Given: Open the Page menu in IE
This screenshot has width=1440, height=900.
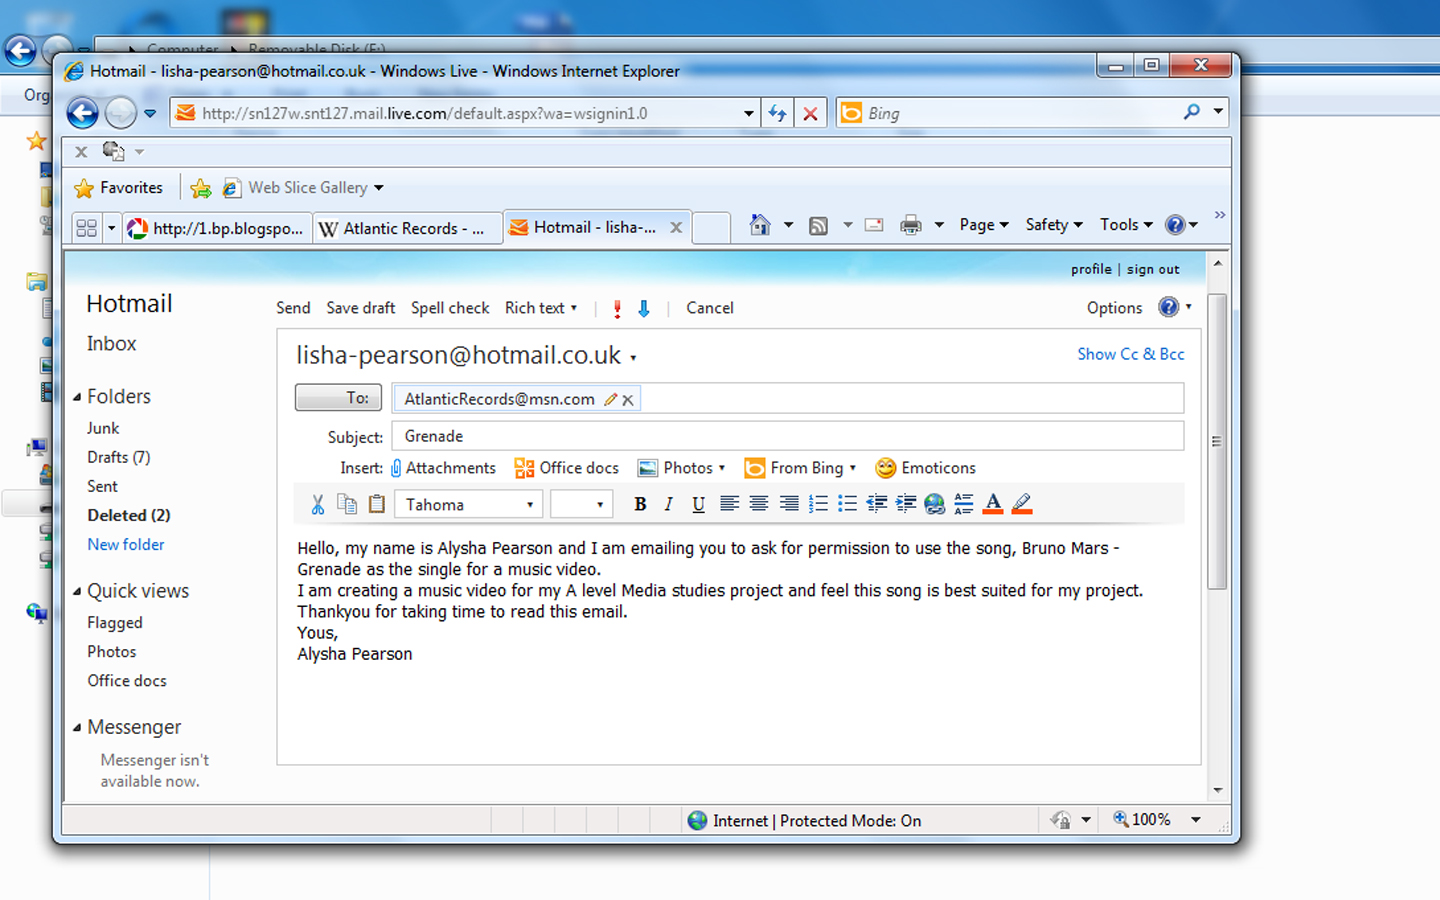Looking at the screenshot, I should [x=984, y=225].
